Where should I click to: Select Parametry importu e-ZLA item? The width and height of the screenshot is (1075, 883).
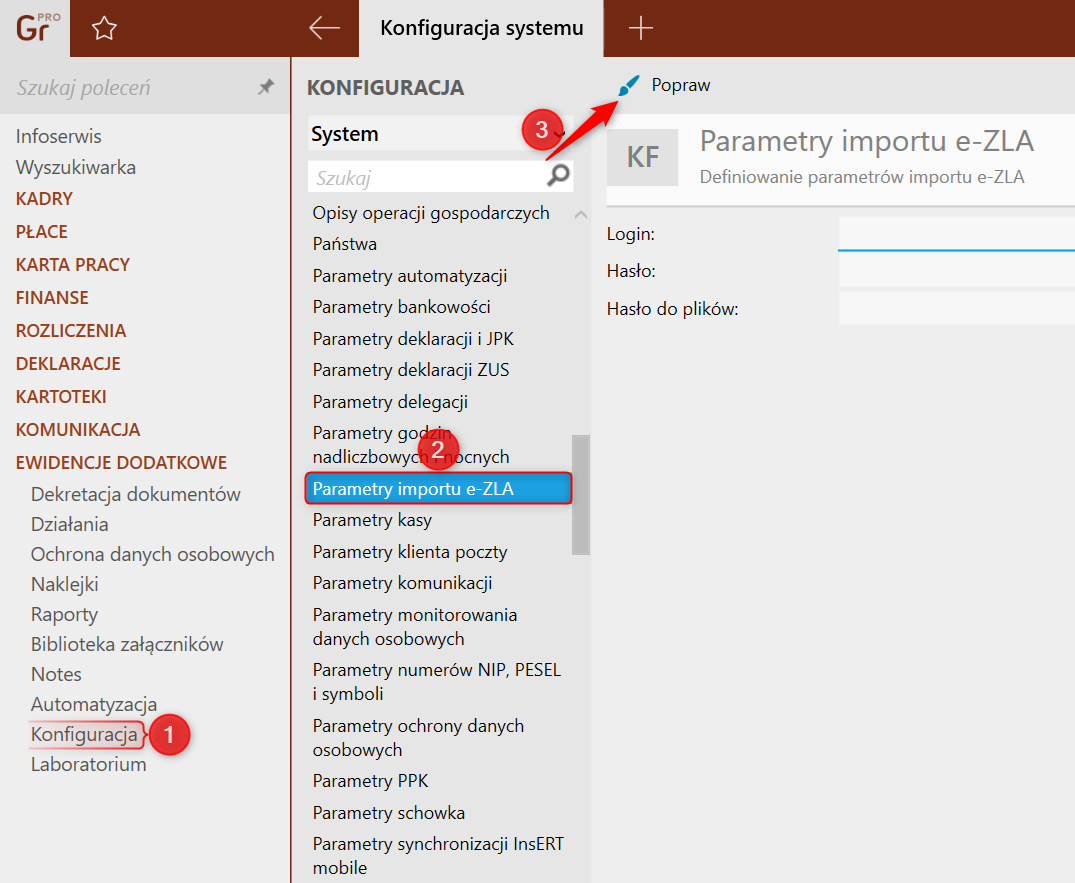pos(412,489)
